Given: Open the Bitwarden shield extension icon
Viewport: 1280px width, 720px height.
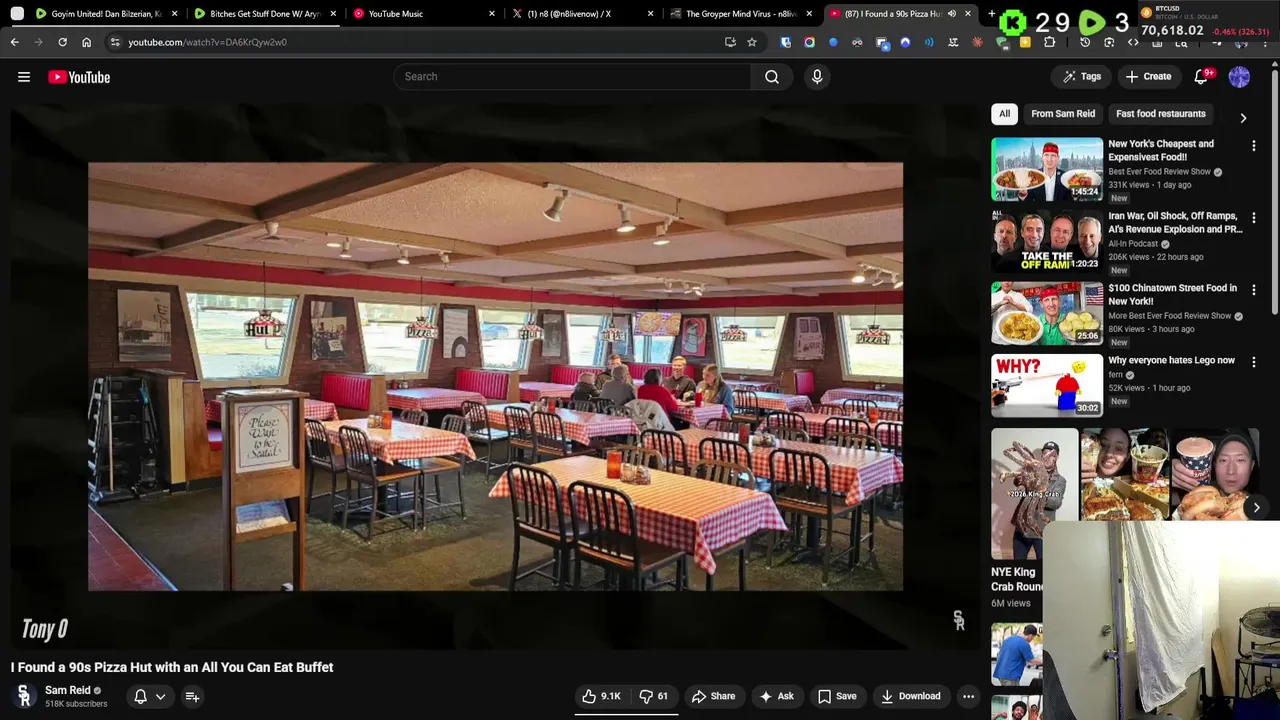Looking at the screenshot, I should coord(786,42).
